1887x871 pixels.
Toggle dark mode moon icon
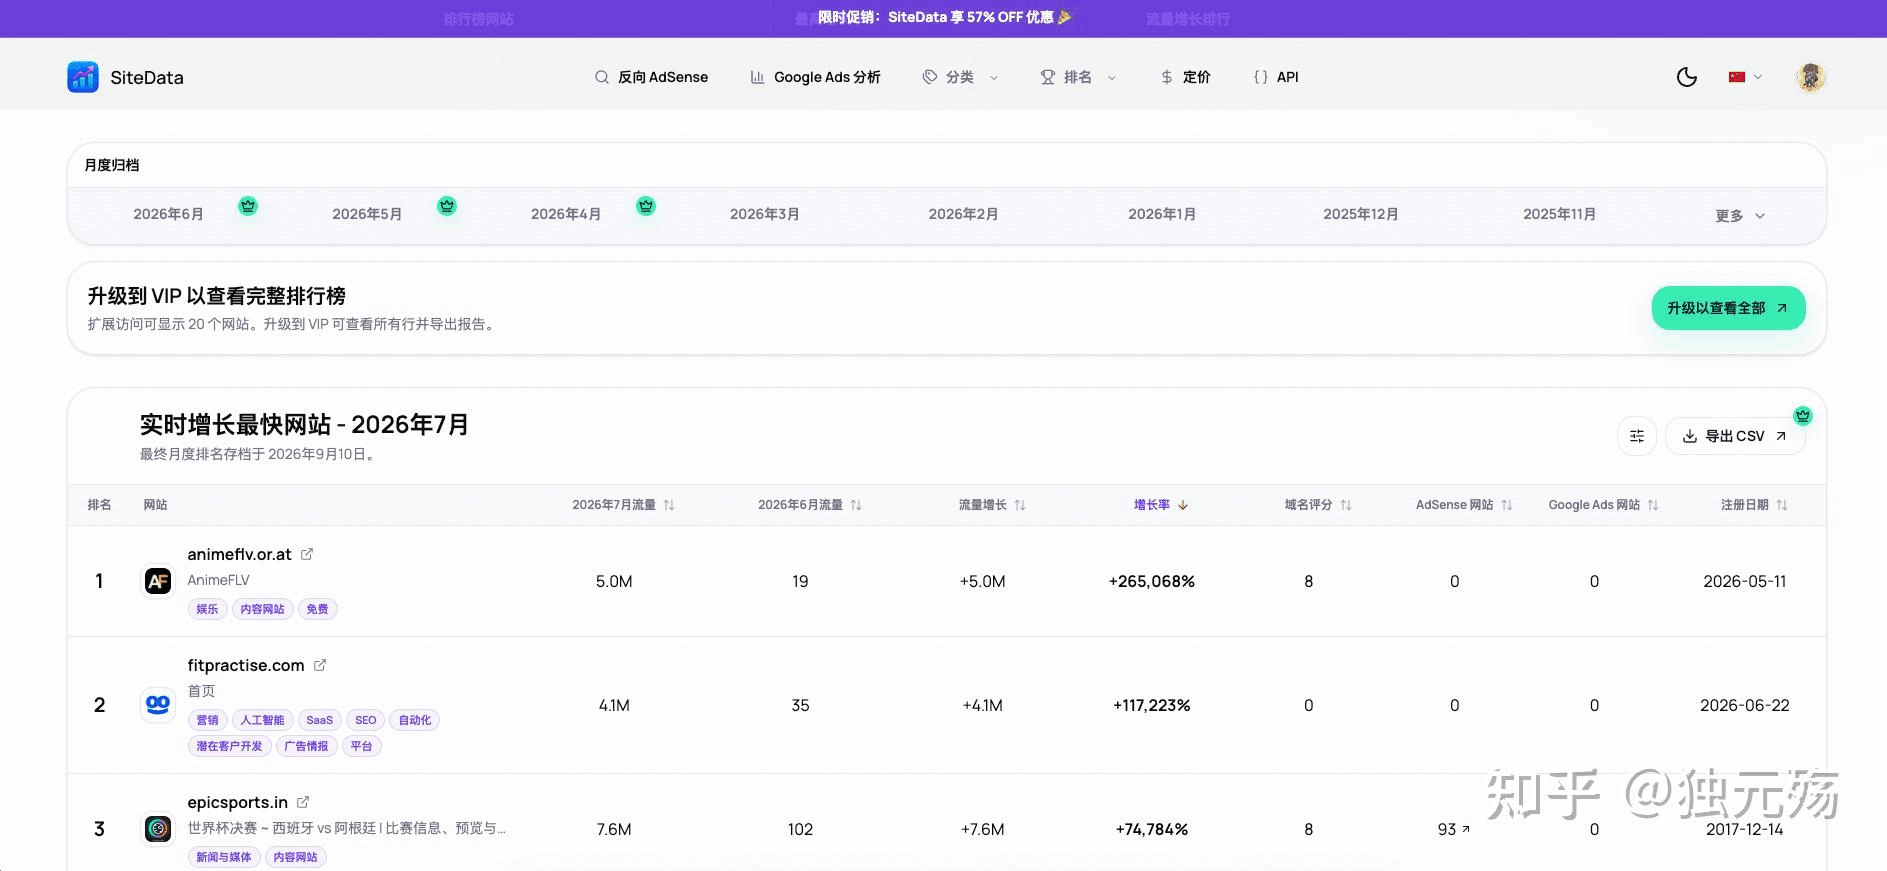pyautogui.click(x=1687, y=77)
